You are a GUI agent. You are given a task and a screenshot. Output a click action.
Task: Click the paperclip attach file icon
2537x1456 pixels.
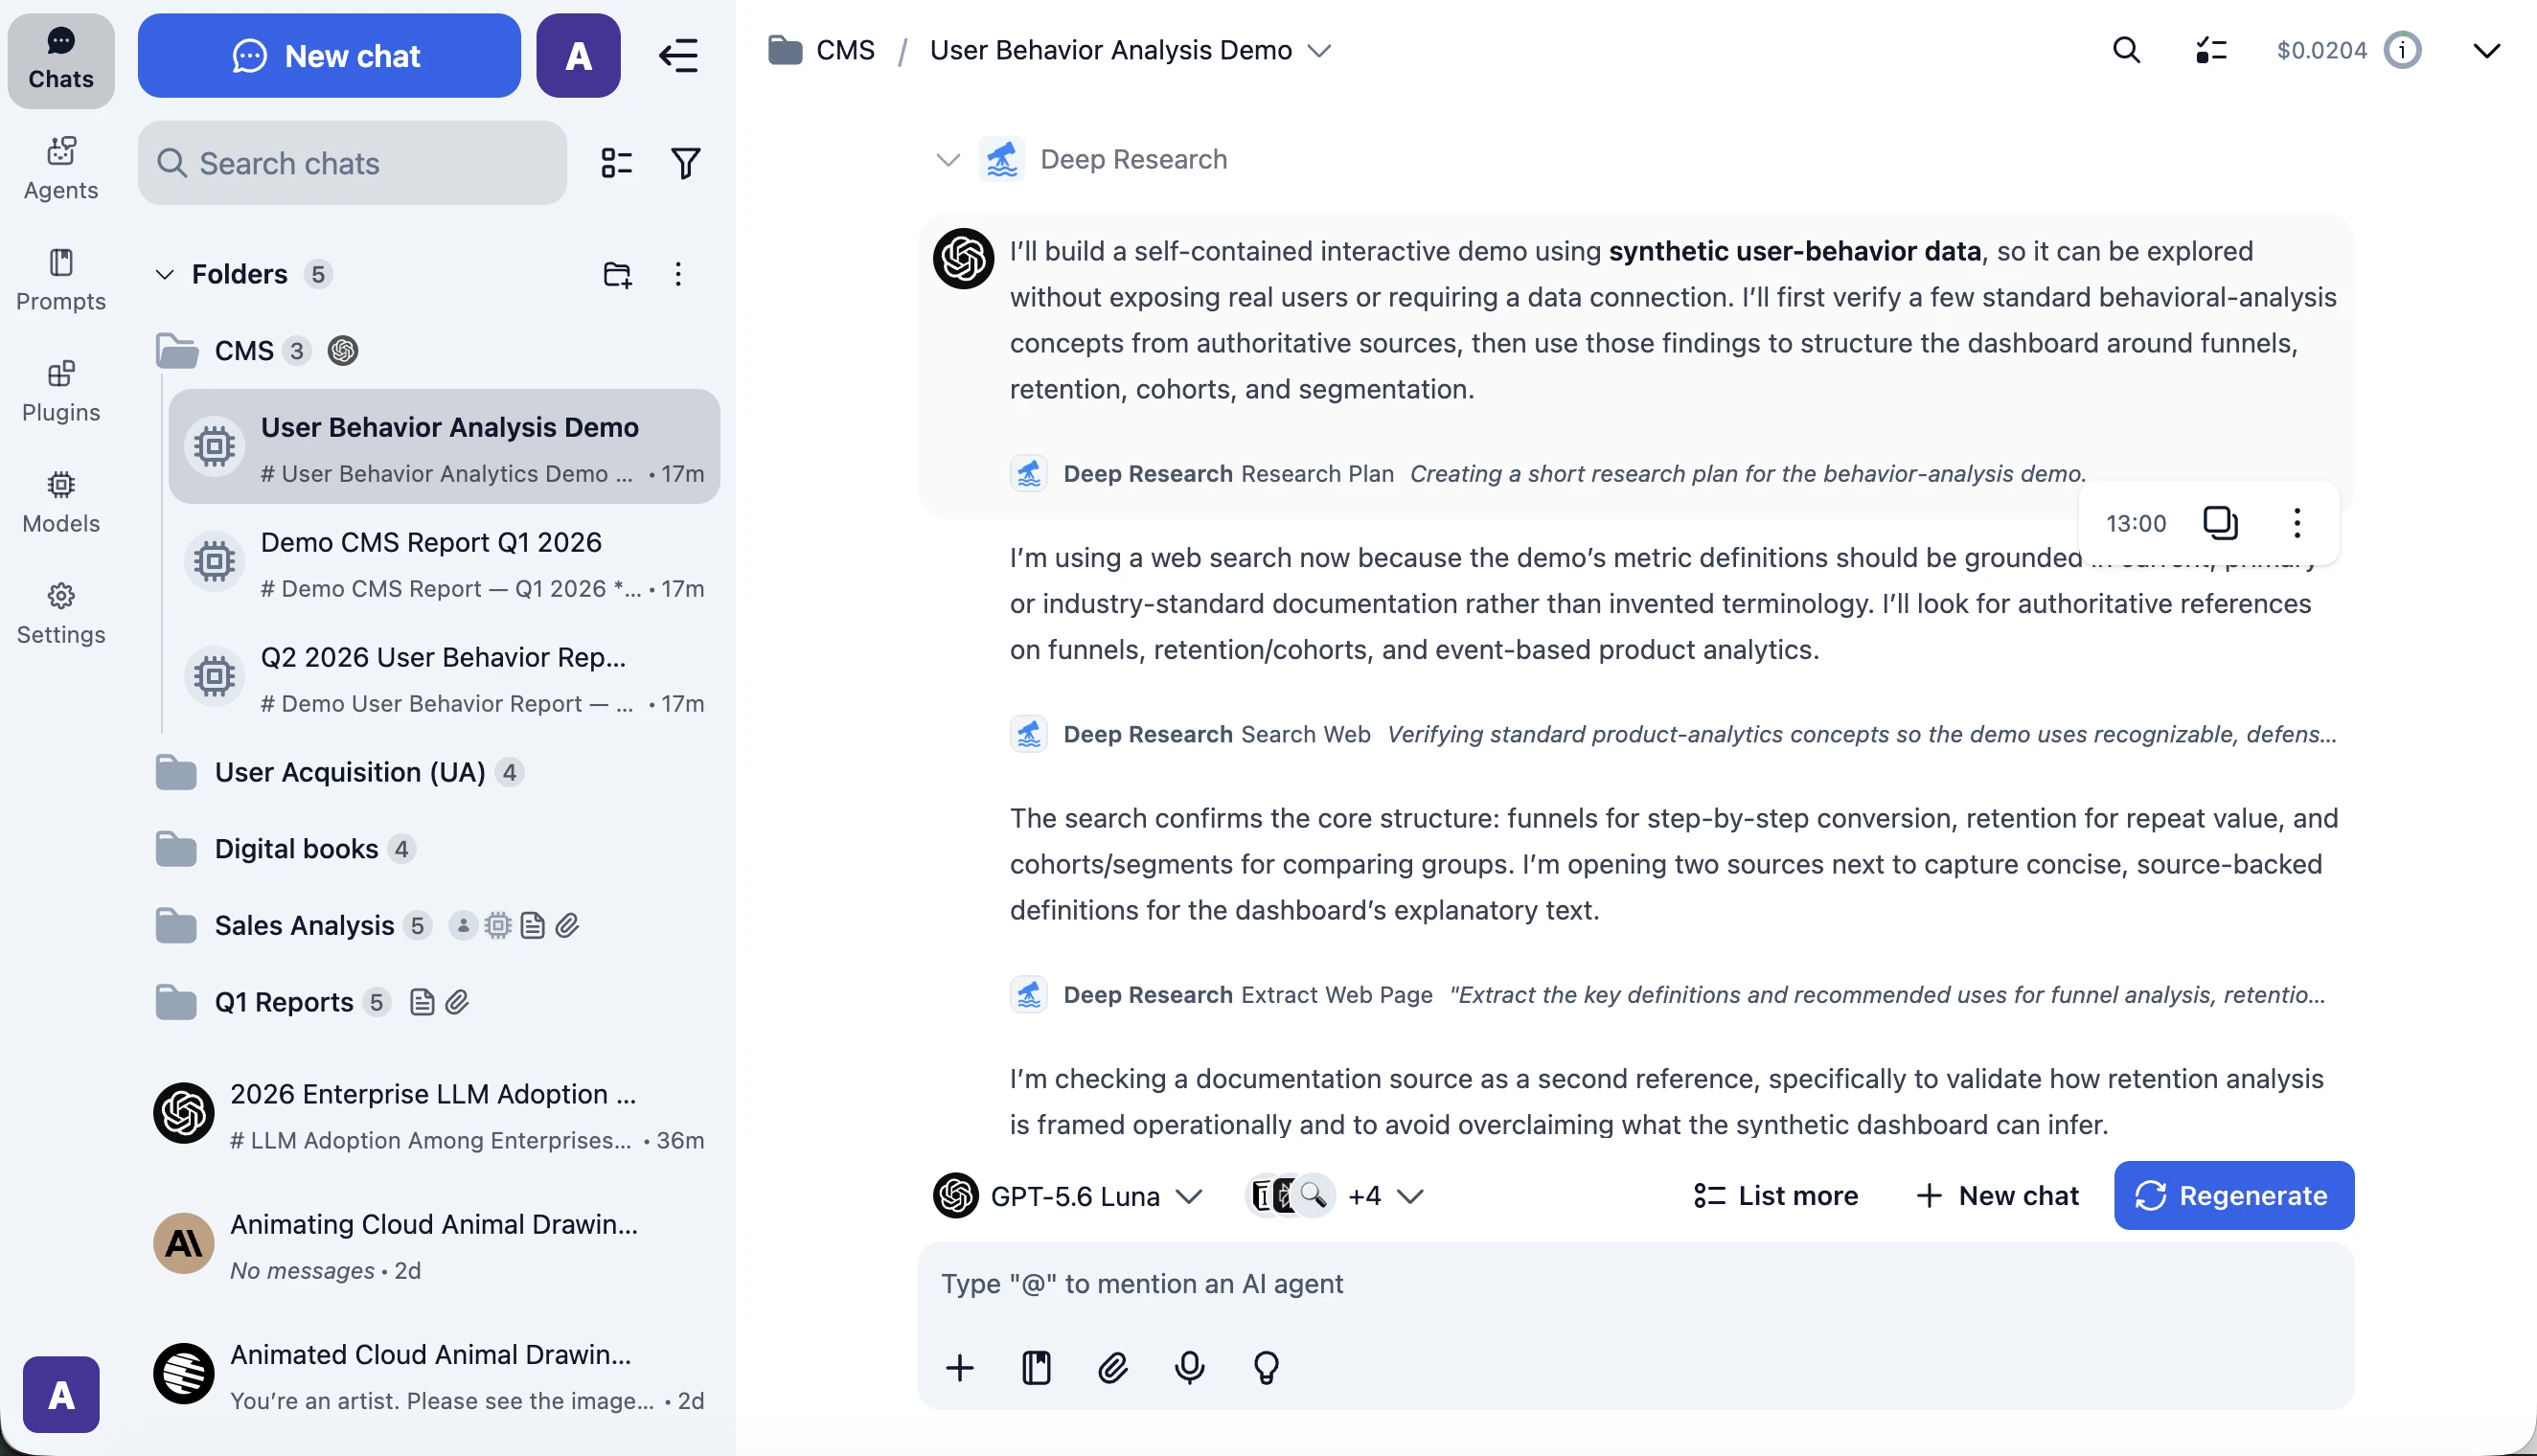[x=1113, y=1367]
